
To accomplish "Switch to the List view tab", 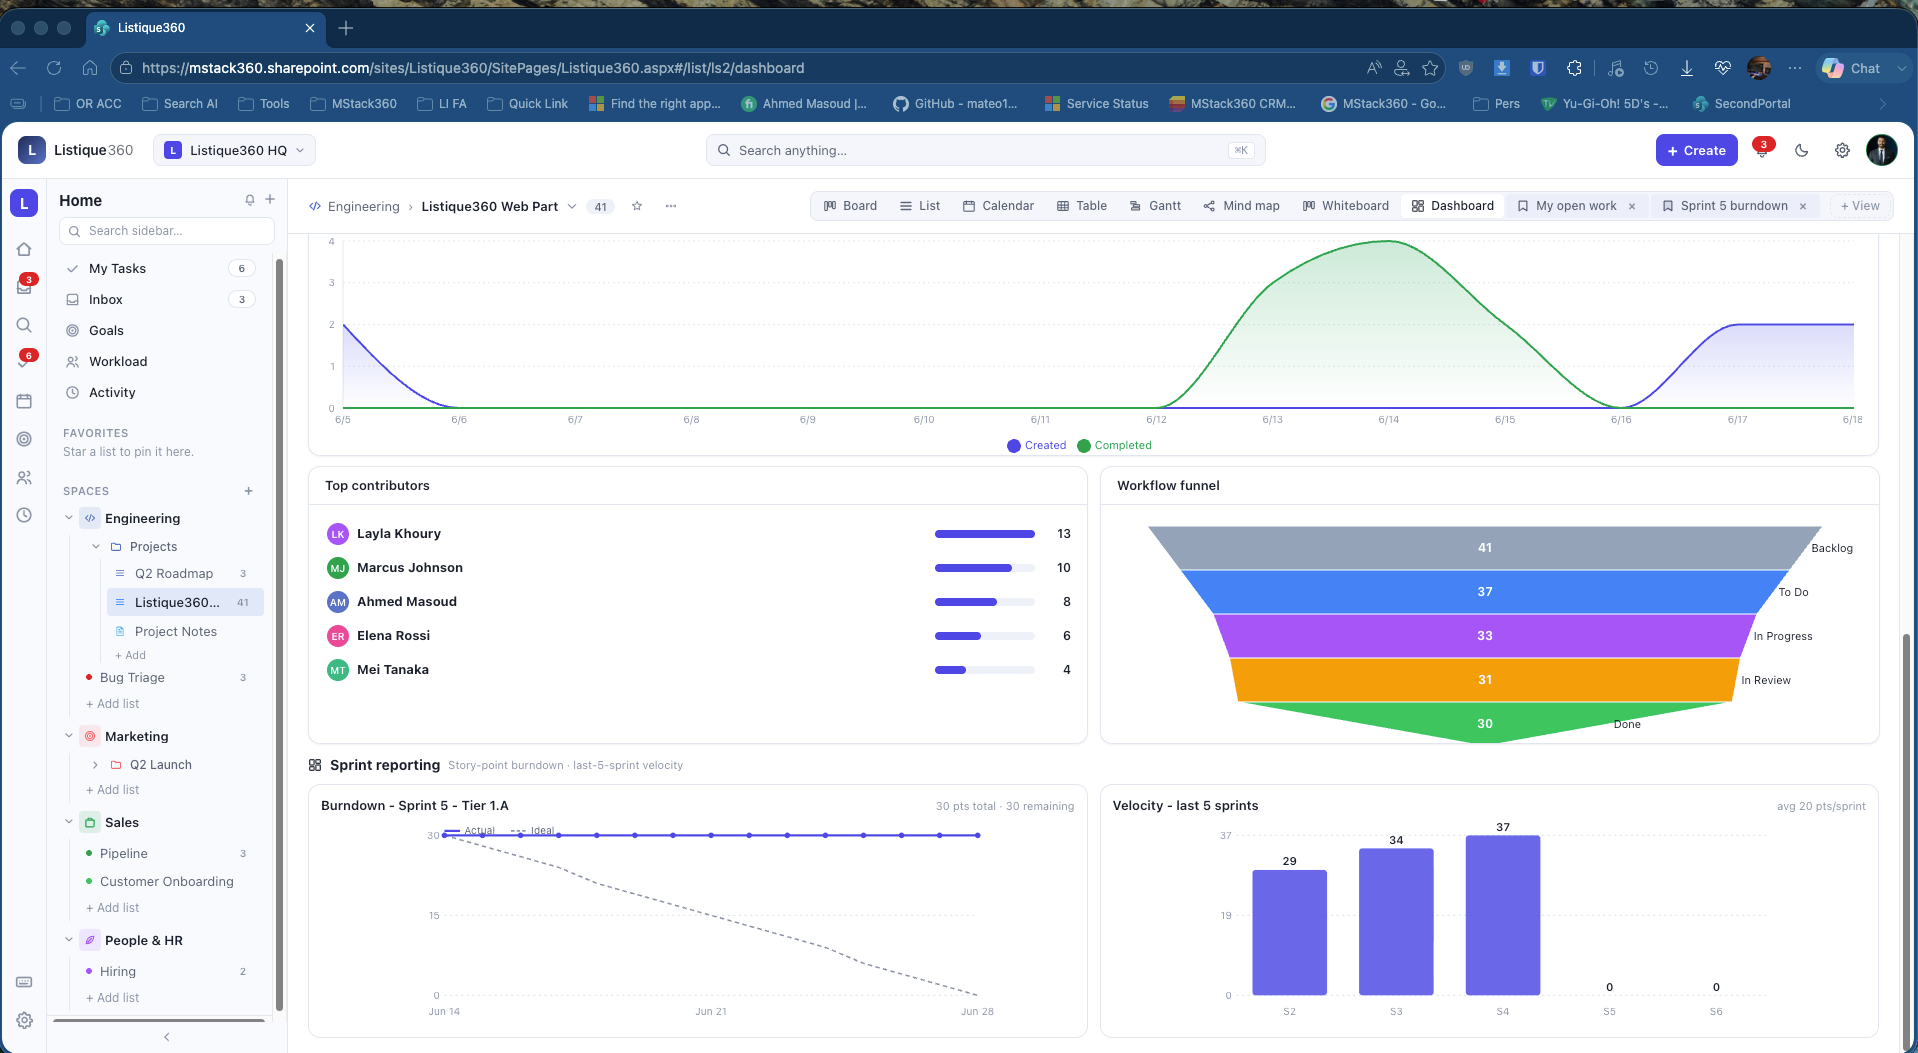I will click(x=920, y=206).
